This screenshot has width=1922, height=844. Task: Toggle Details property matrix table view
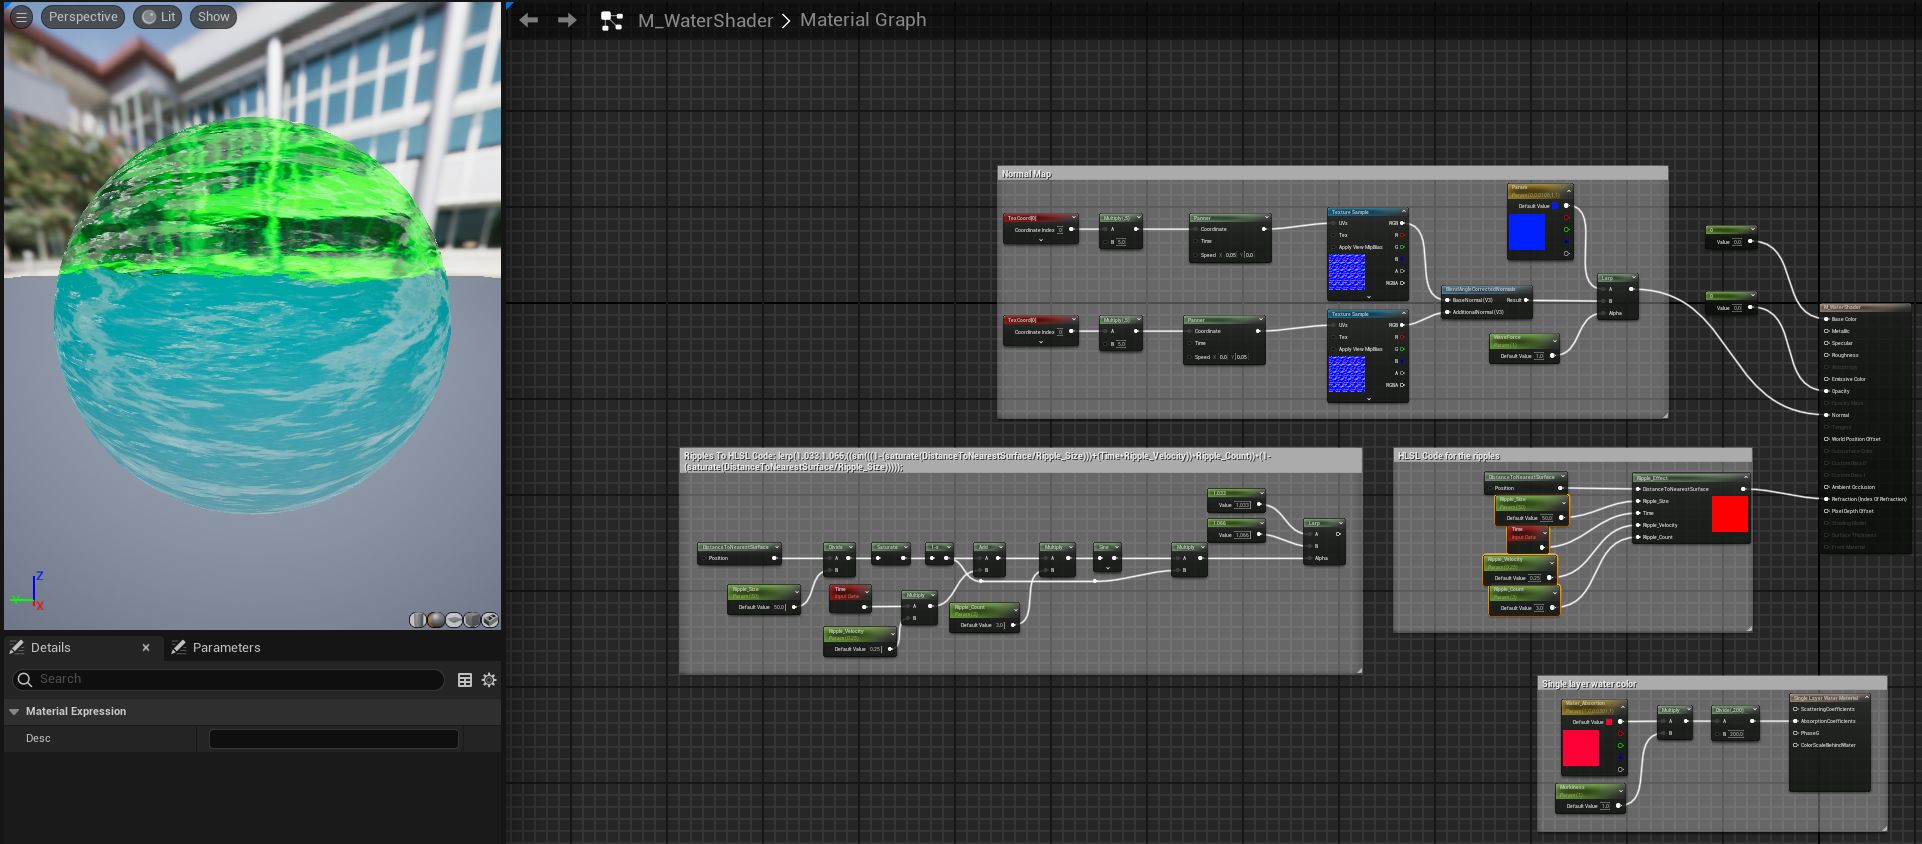[x=465, y=680]
